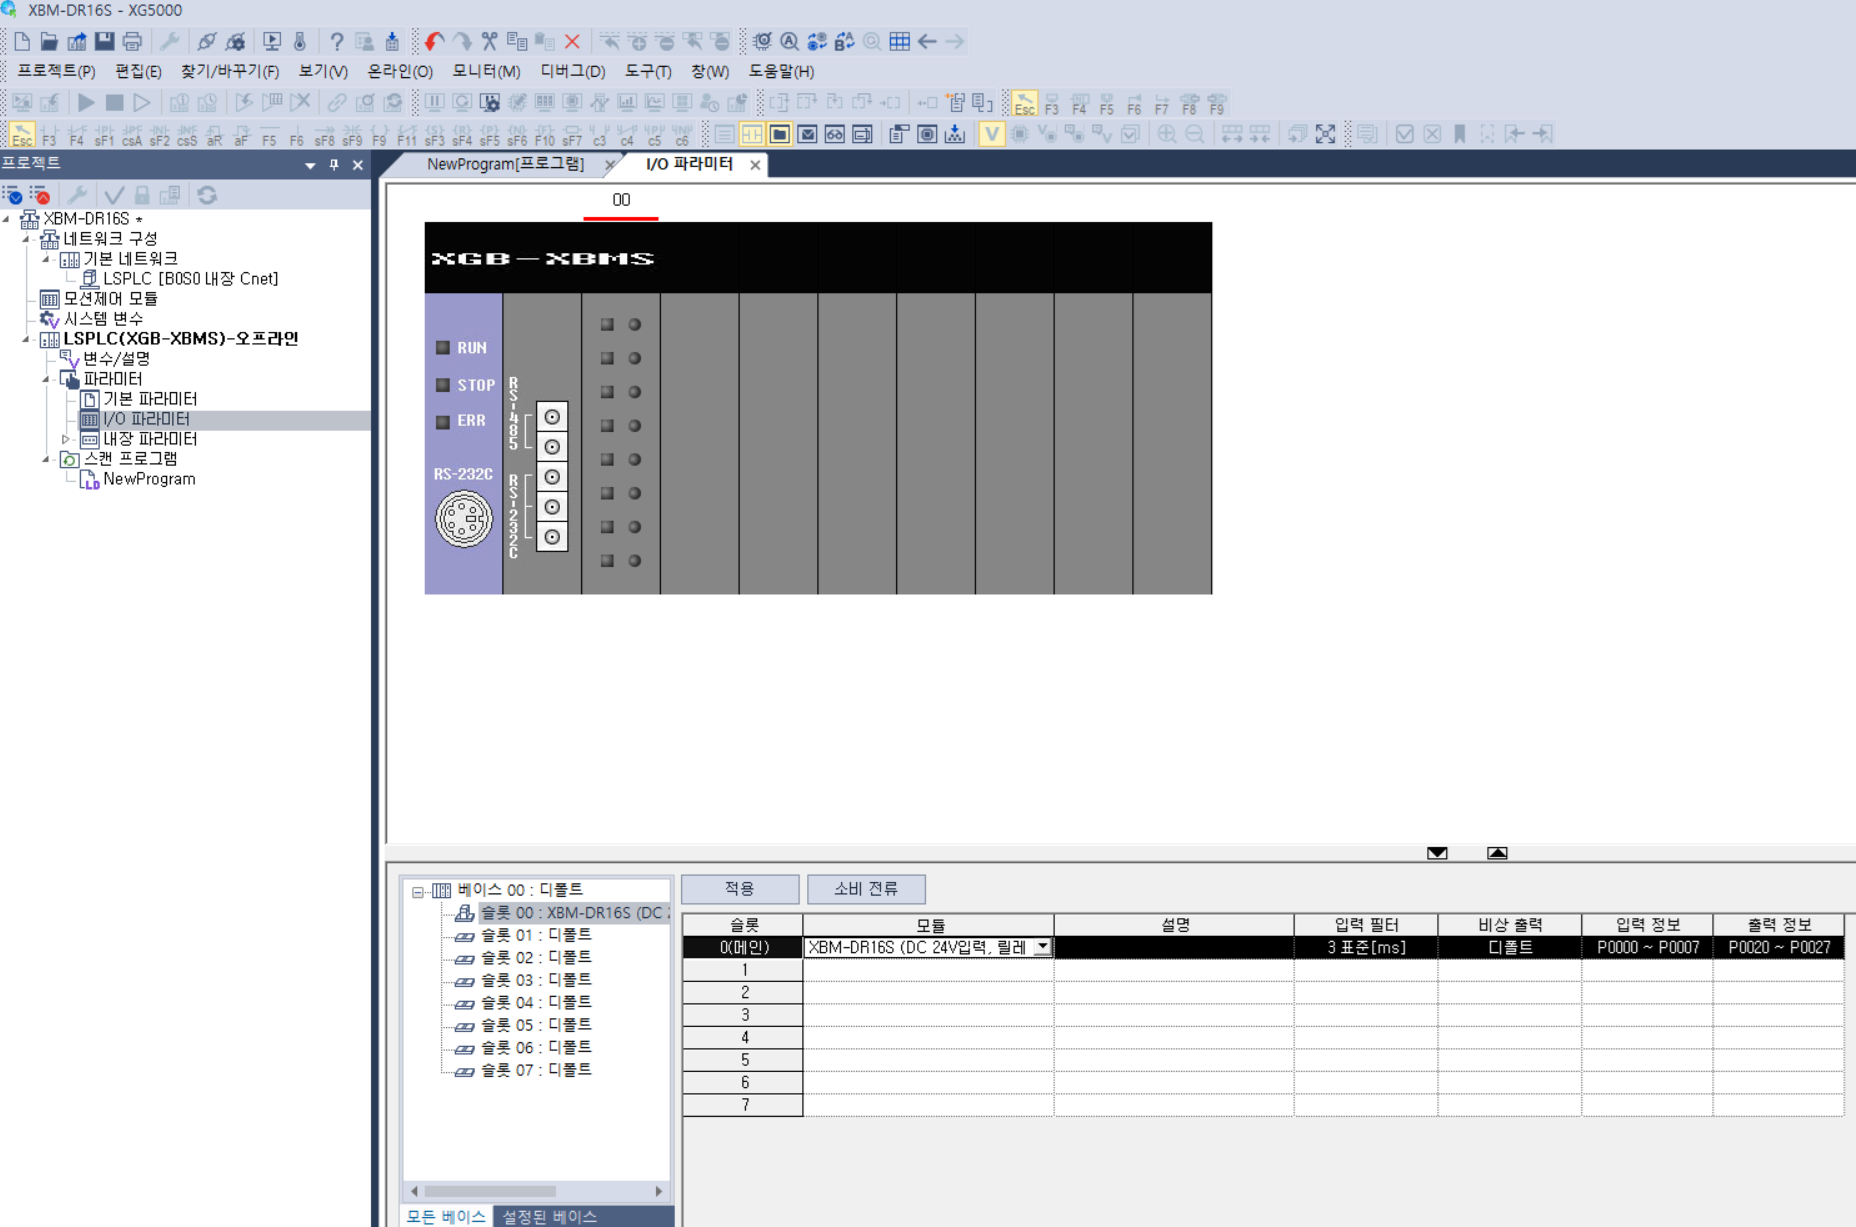The width and height of the screenshot is (1856, 1227).
Task: Expand the 내장 파라미터 tree node
Action: click(x=66, y=439)
